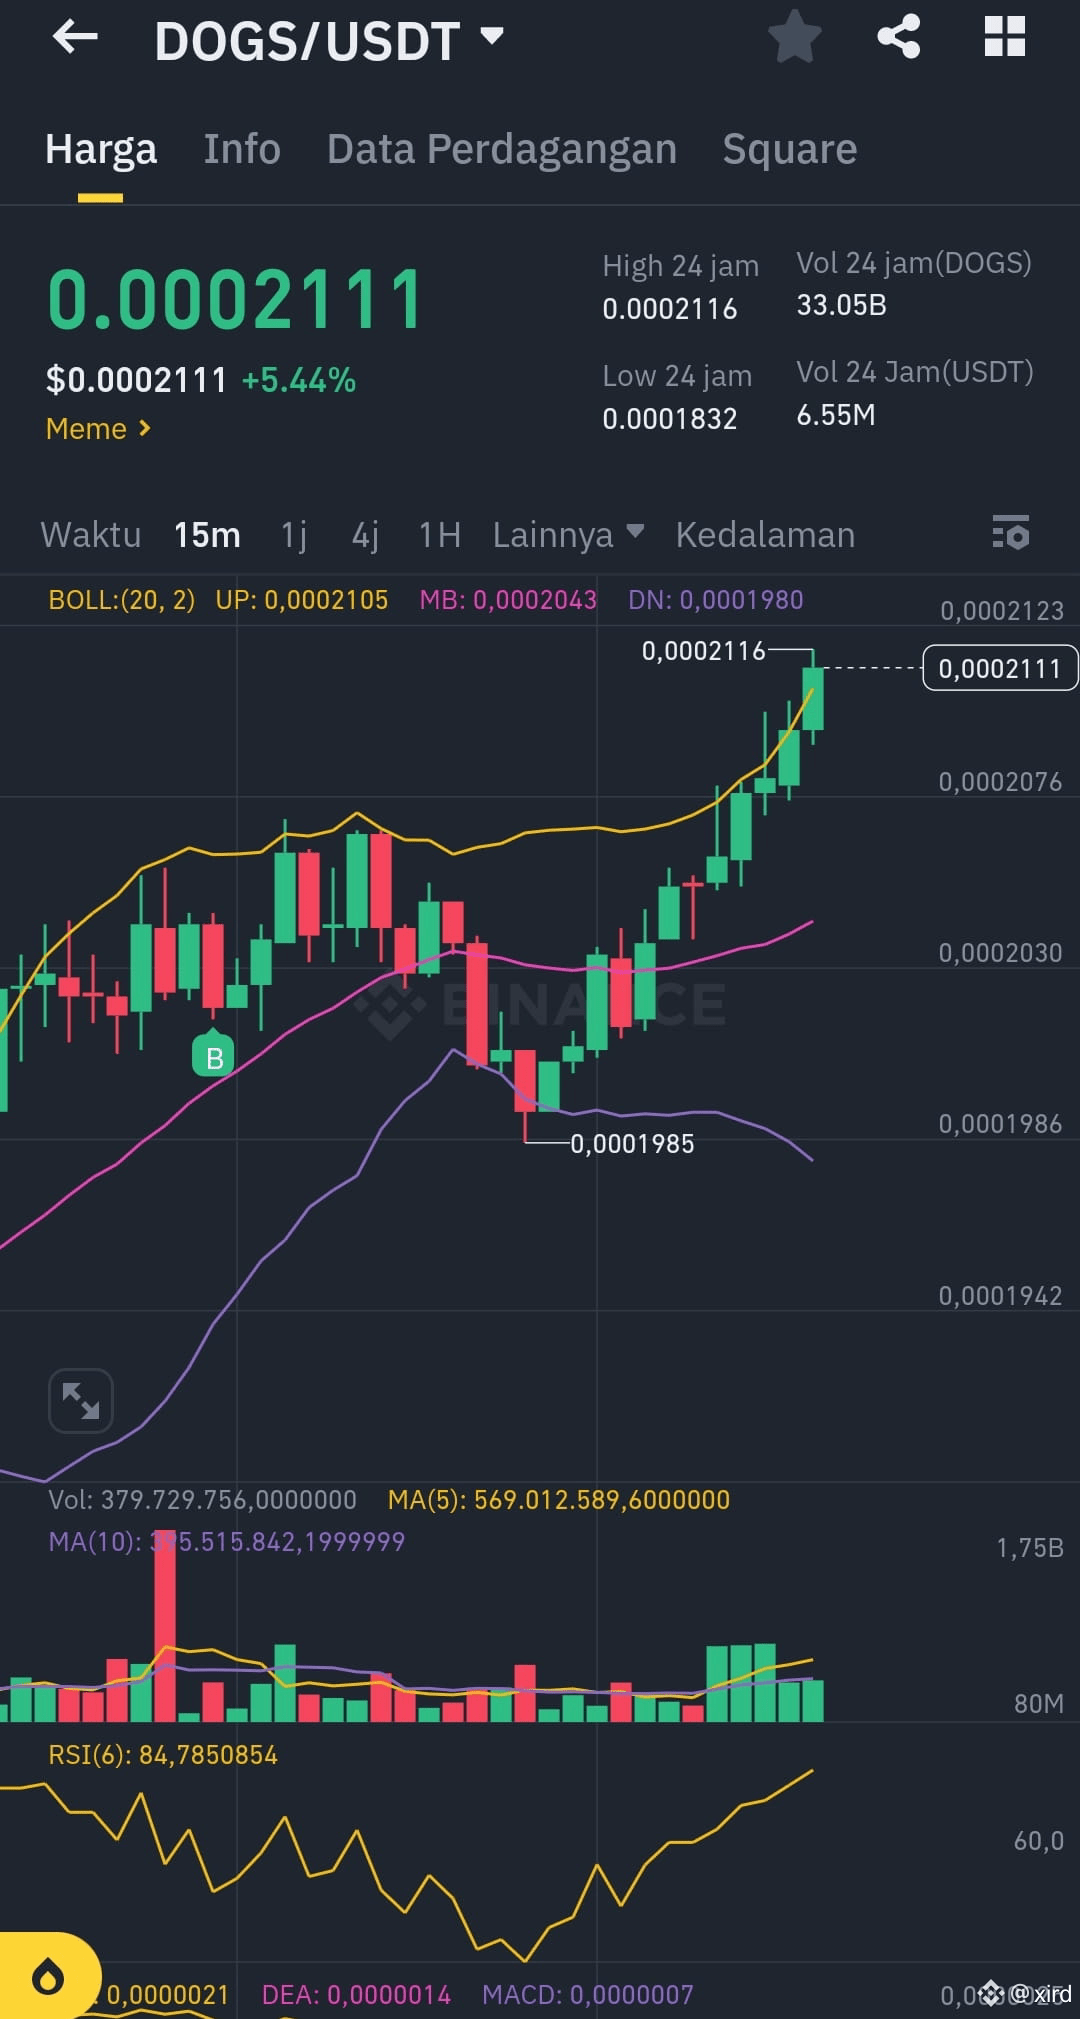Select the 1j timeframe

pyautogui.click(x=294, y=535)
